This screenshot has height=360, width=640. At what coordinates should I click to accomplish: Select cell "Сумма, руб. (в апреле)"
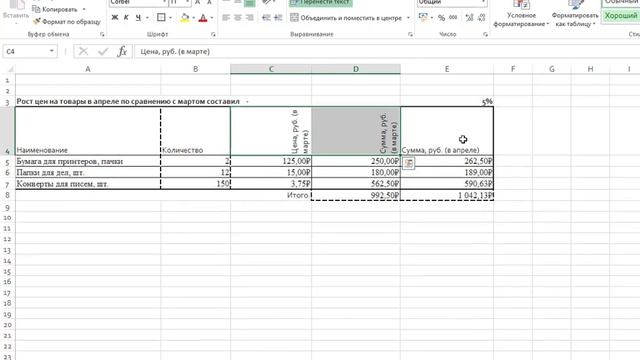pyautogui.click(x=447, y=131)
